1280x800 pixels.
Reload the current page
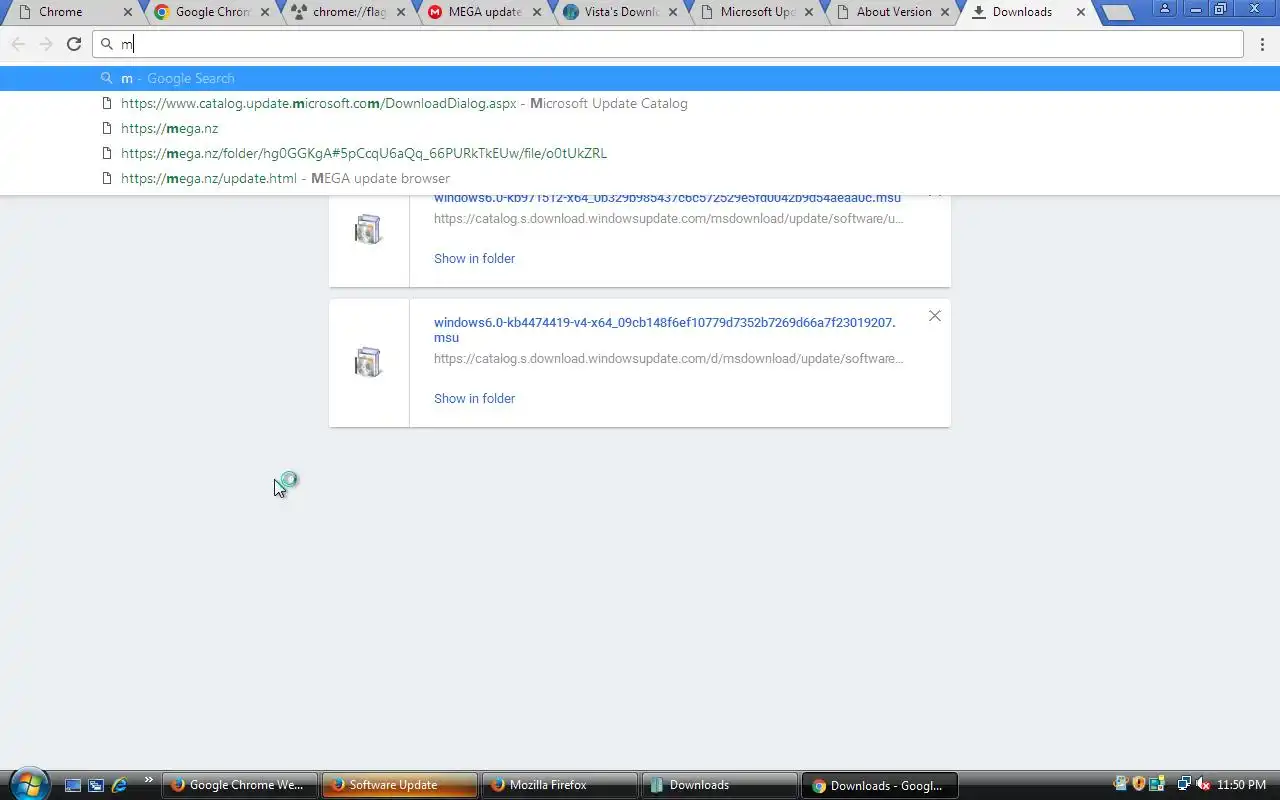[x=73, y=44]
